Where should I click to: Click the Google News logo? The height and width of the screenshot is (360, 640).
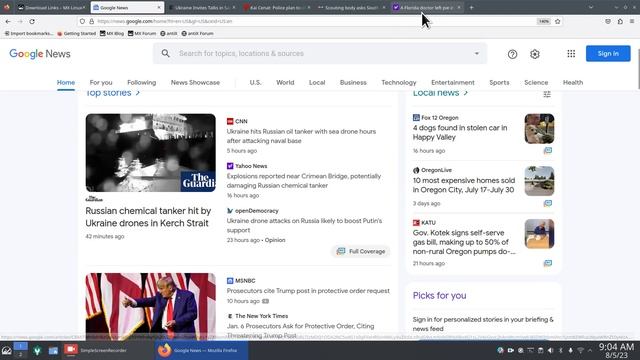40,54
